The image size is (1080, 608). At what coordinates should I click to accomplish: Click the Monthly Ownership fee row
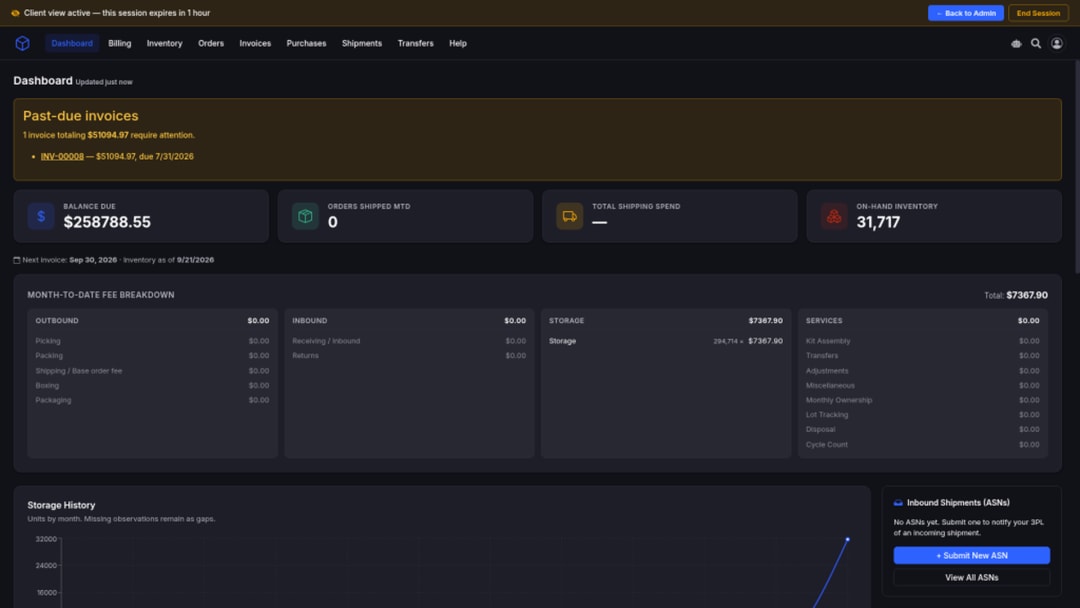923,400
